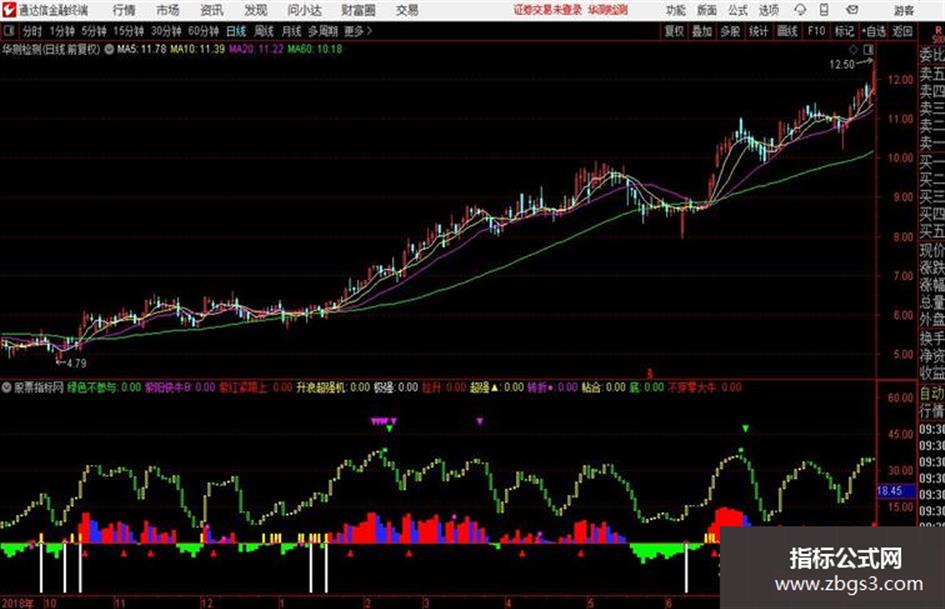The image size is (945, 609).
Task: Toggle the left panel icon beside 分时
Action: point(9,31)
